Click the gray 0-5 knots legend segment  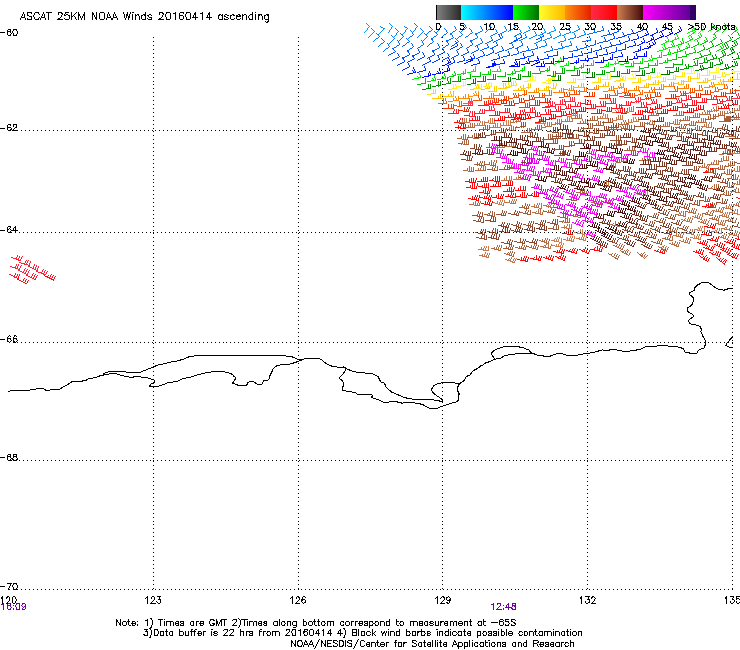(448, 12)
